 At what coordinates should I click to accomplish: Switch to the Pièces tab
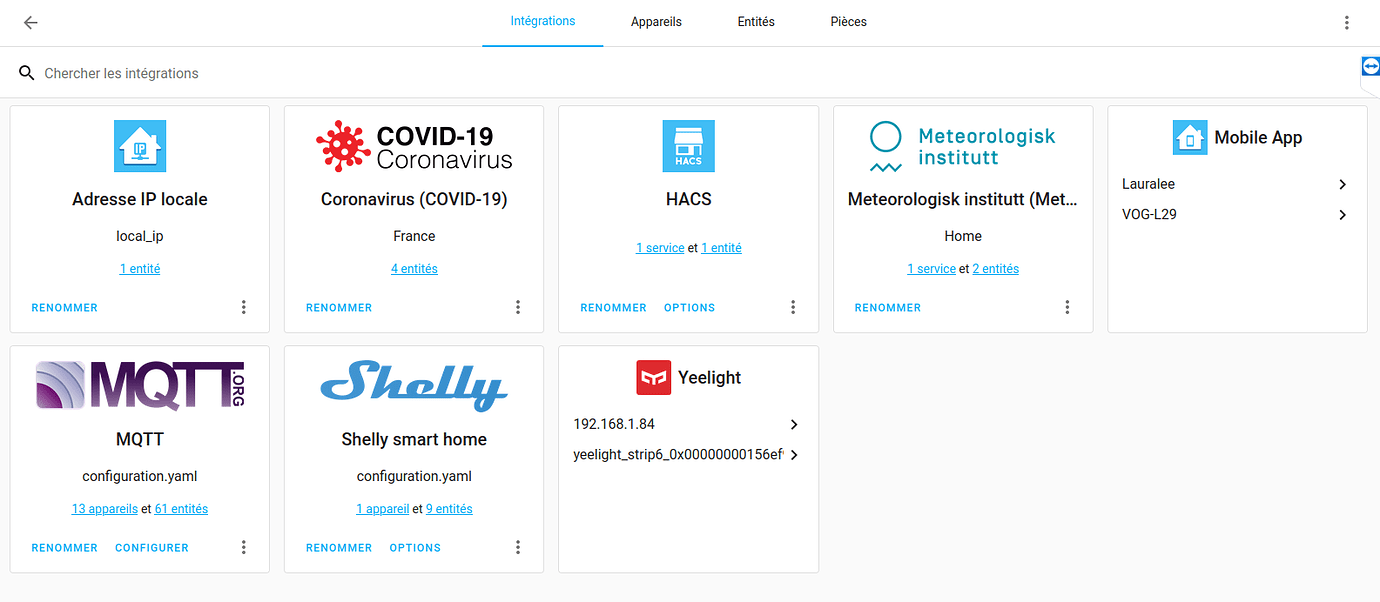pos(849,22)
